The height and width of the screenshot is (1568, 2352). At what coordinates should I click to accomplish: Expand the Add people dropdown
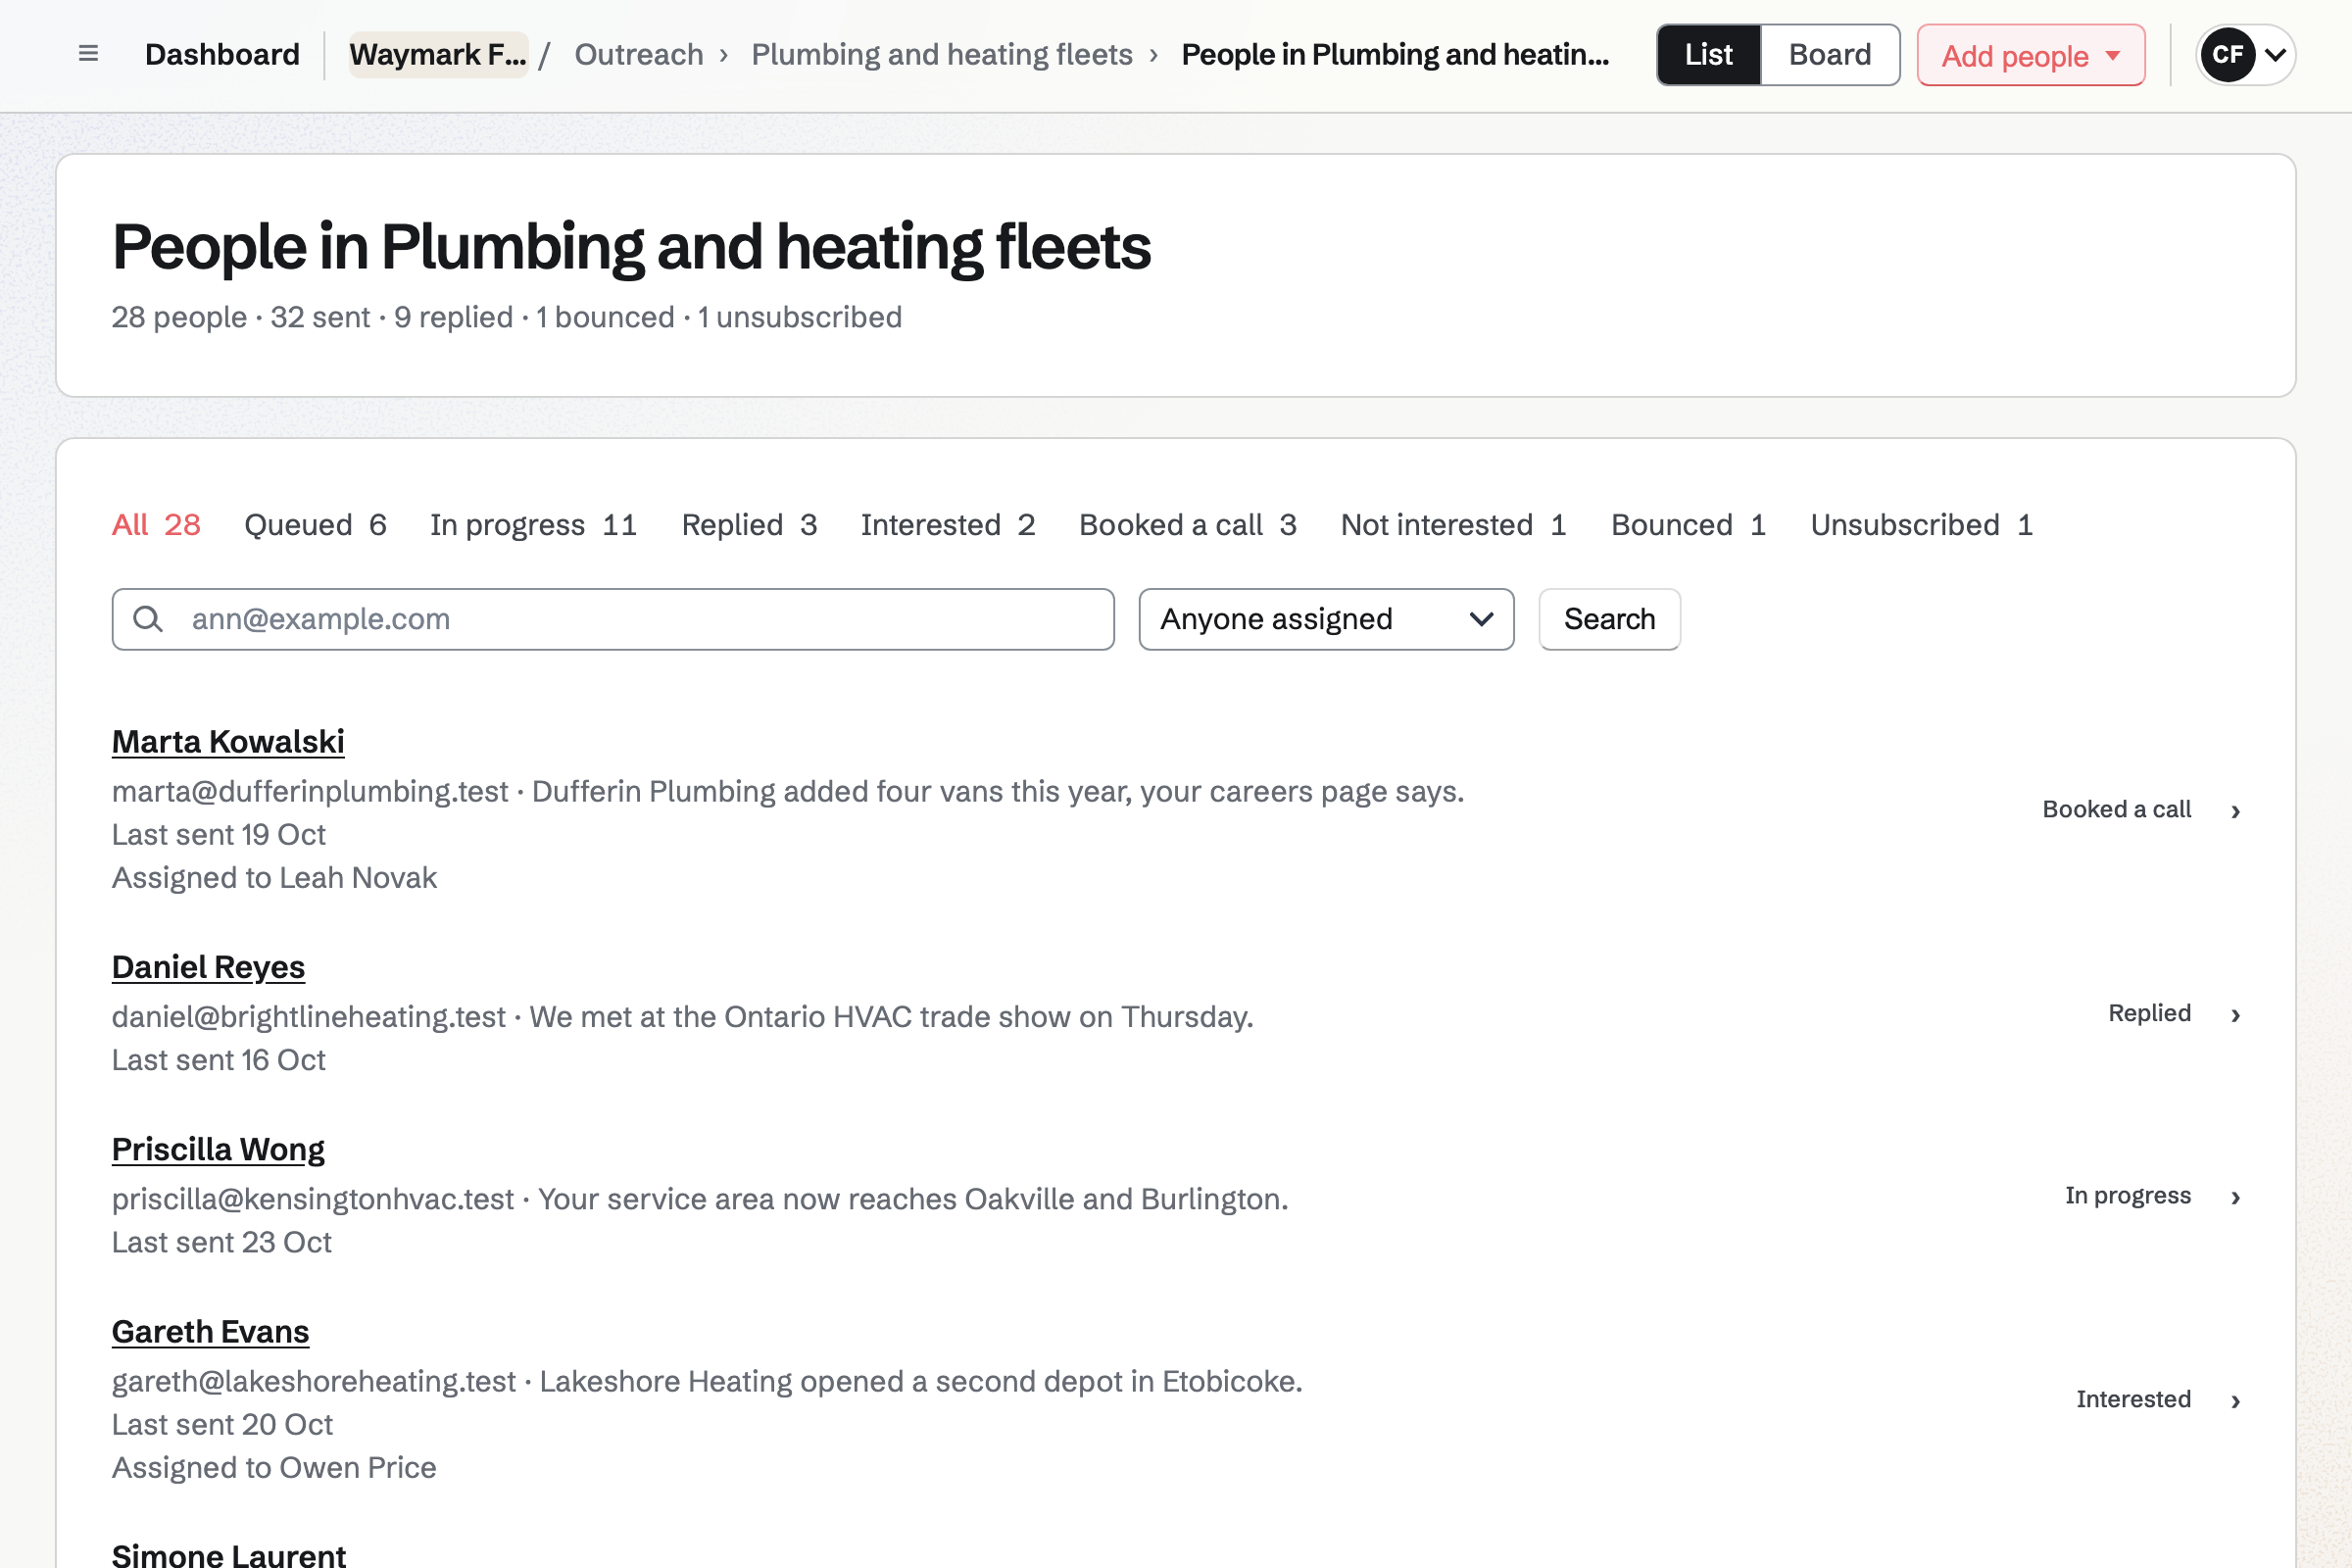point(2030,55)
